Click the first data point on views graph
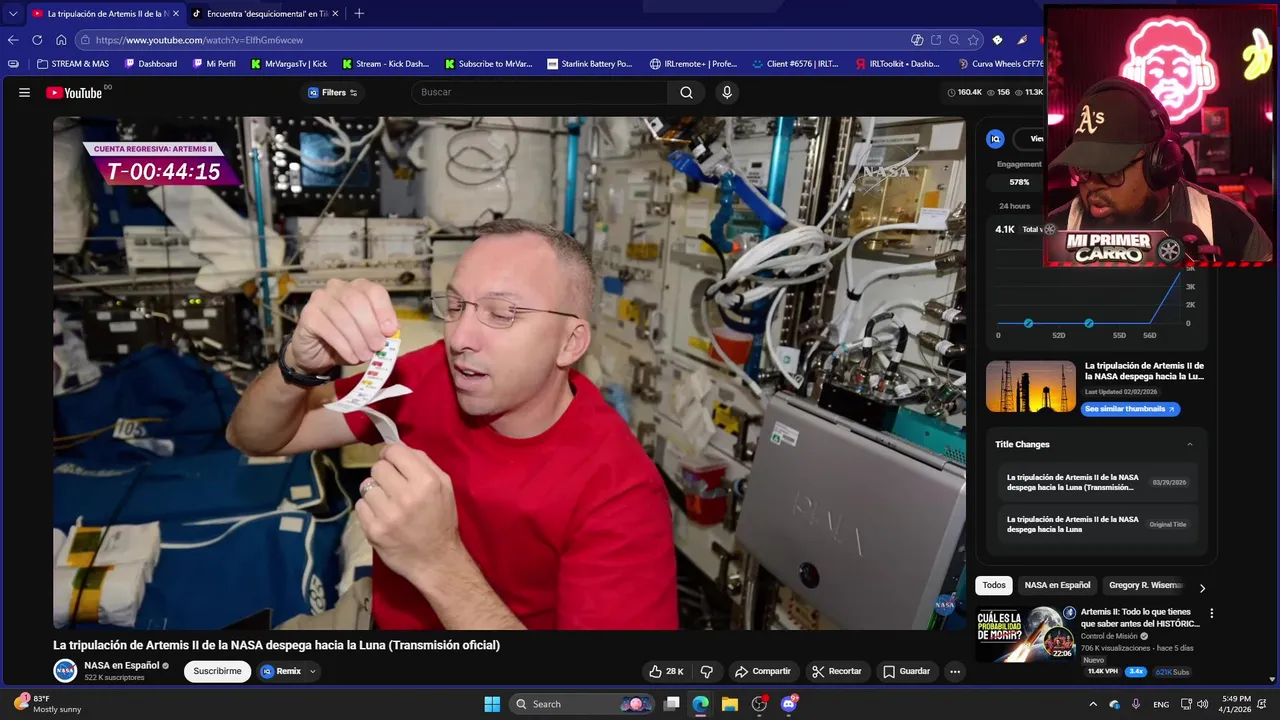 pyautogui.click(x=1028, y=323)
